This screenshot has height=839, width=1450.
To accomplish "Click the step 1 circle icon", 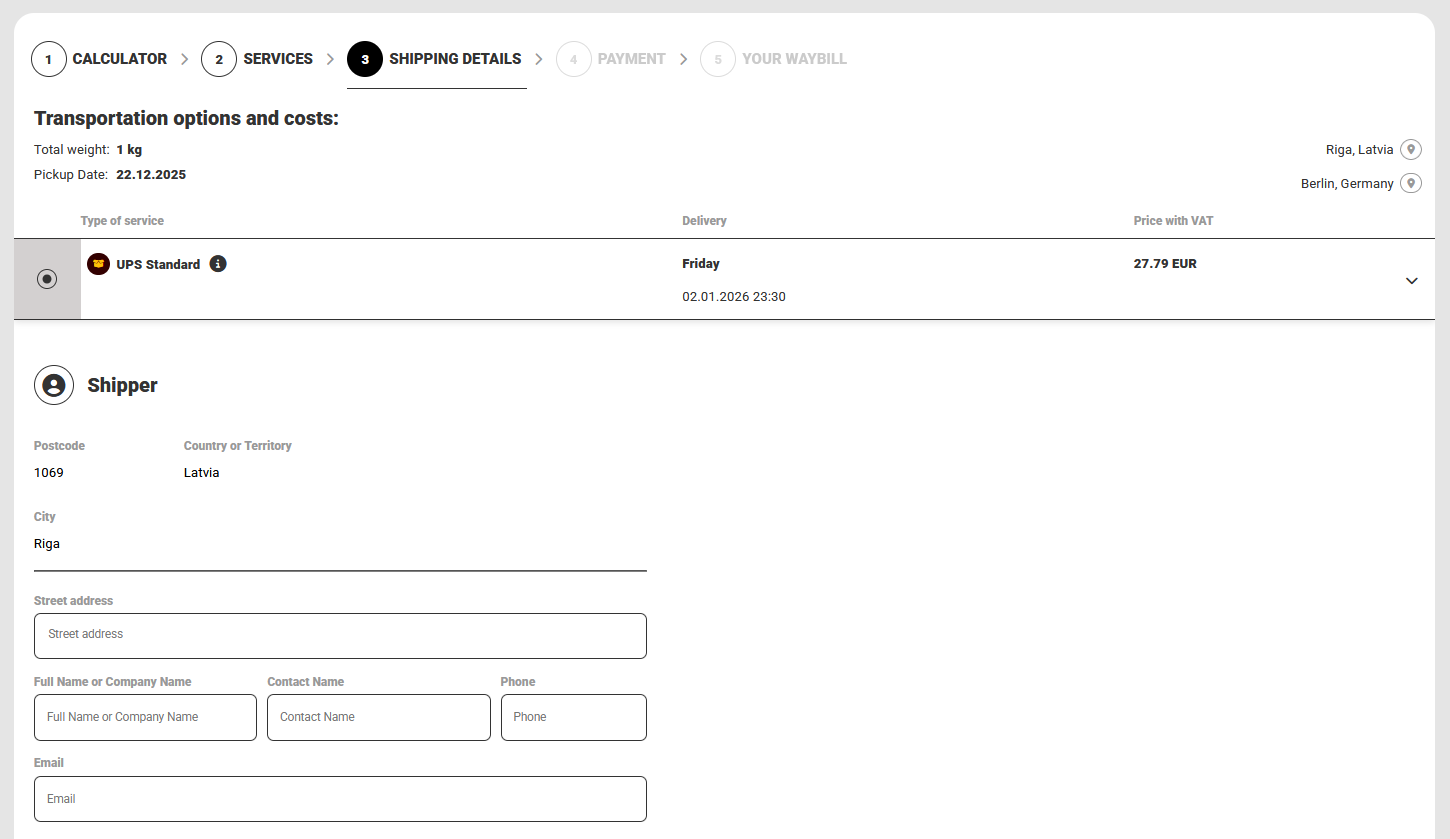I will click(x=49, y=59).
